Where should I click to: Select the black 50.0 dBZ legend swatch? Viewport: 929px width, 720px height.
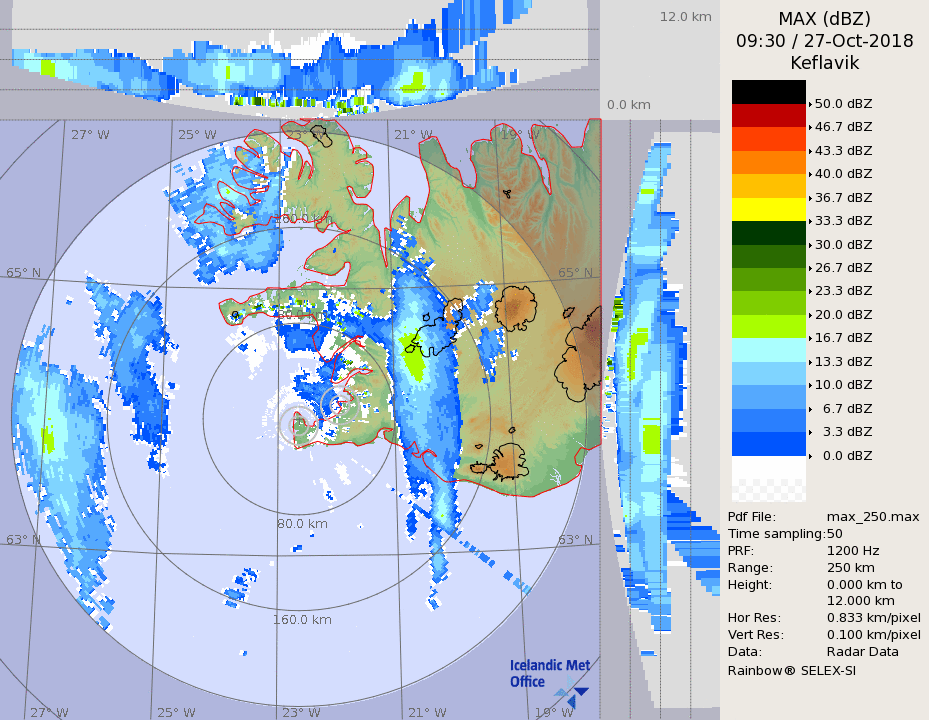(768, 92)
